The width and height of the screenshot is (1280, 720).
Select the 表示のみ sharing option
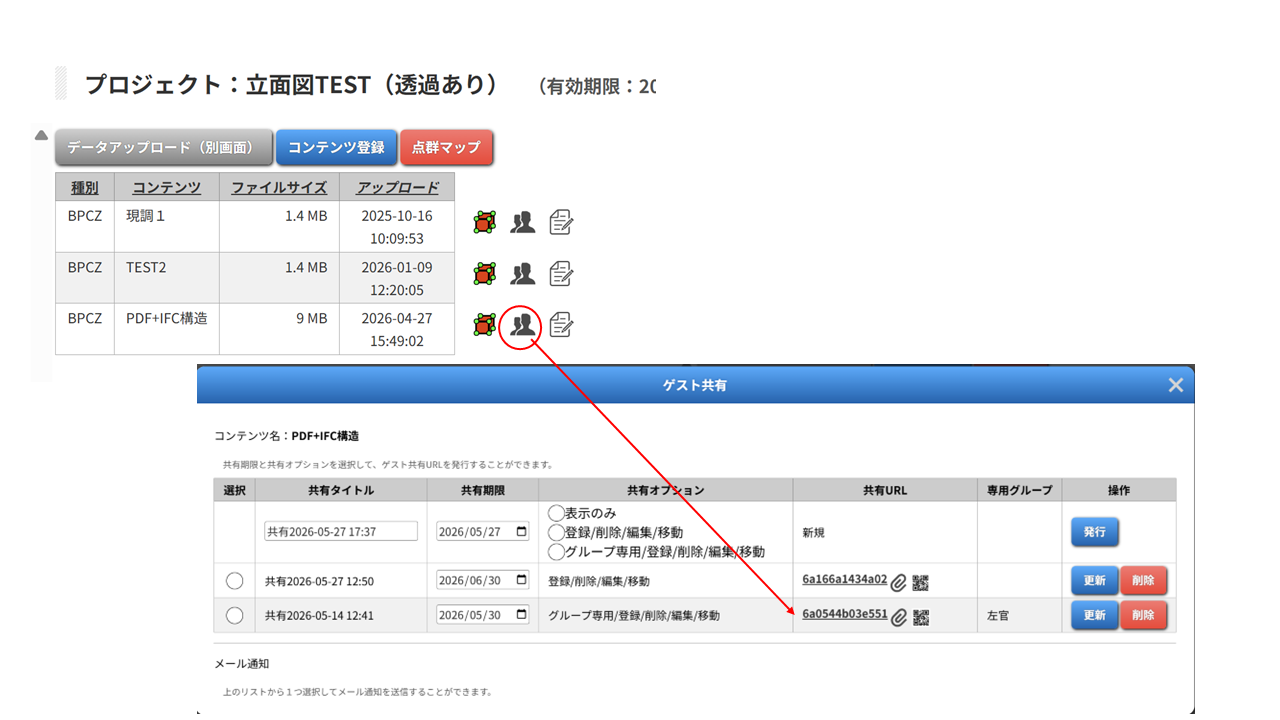pos(556,513)
